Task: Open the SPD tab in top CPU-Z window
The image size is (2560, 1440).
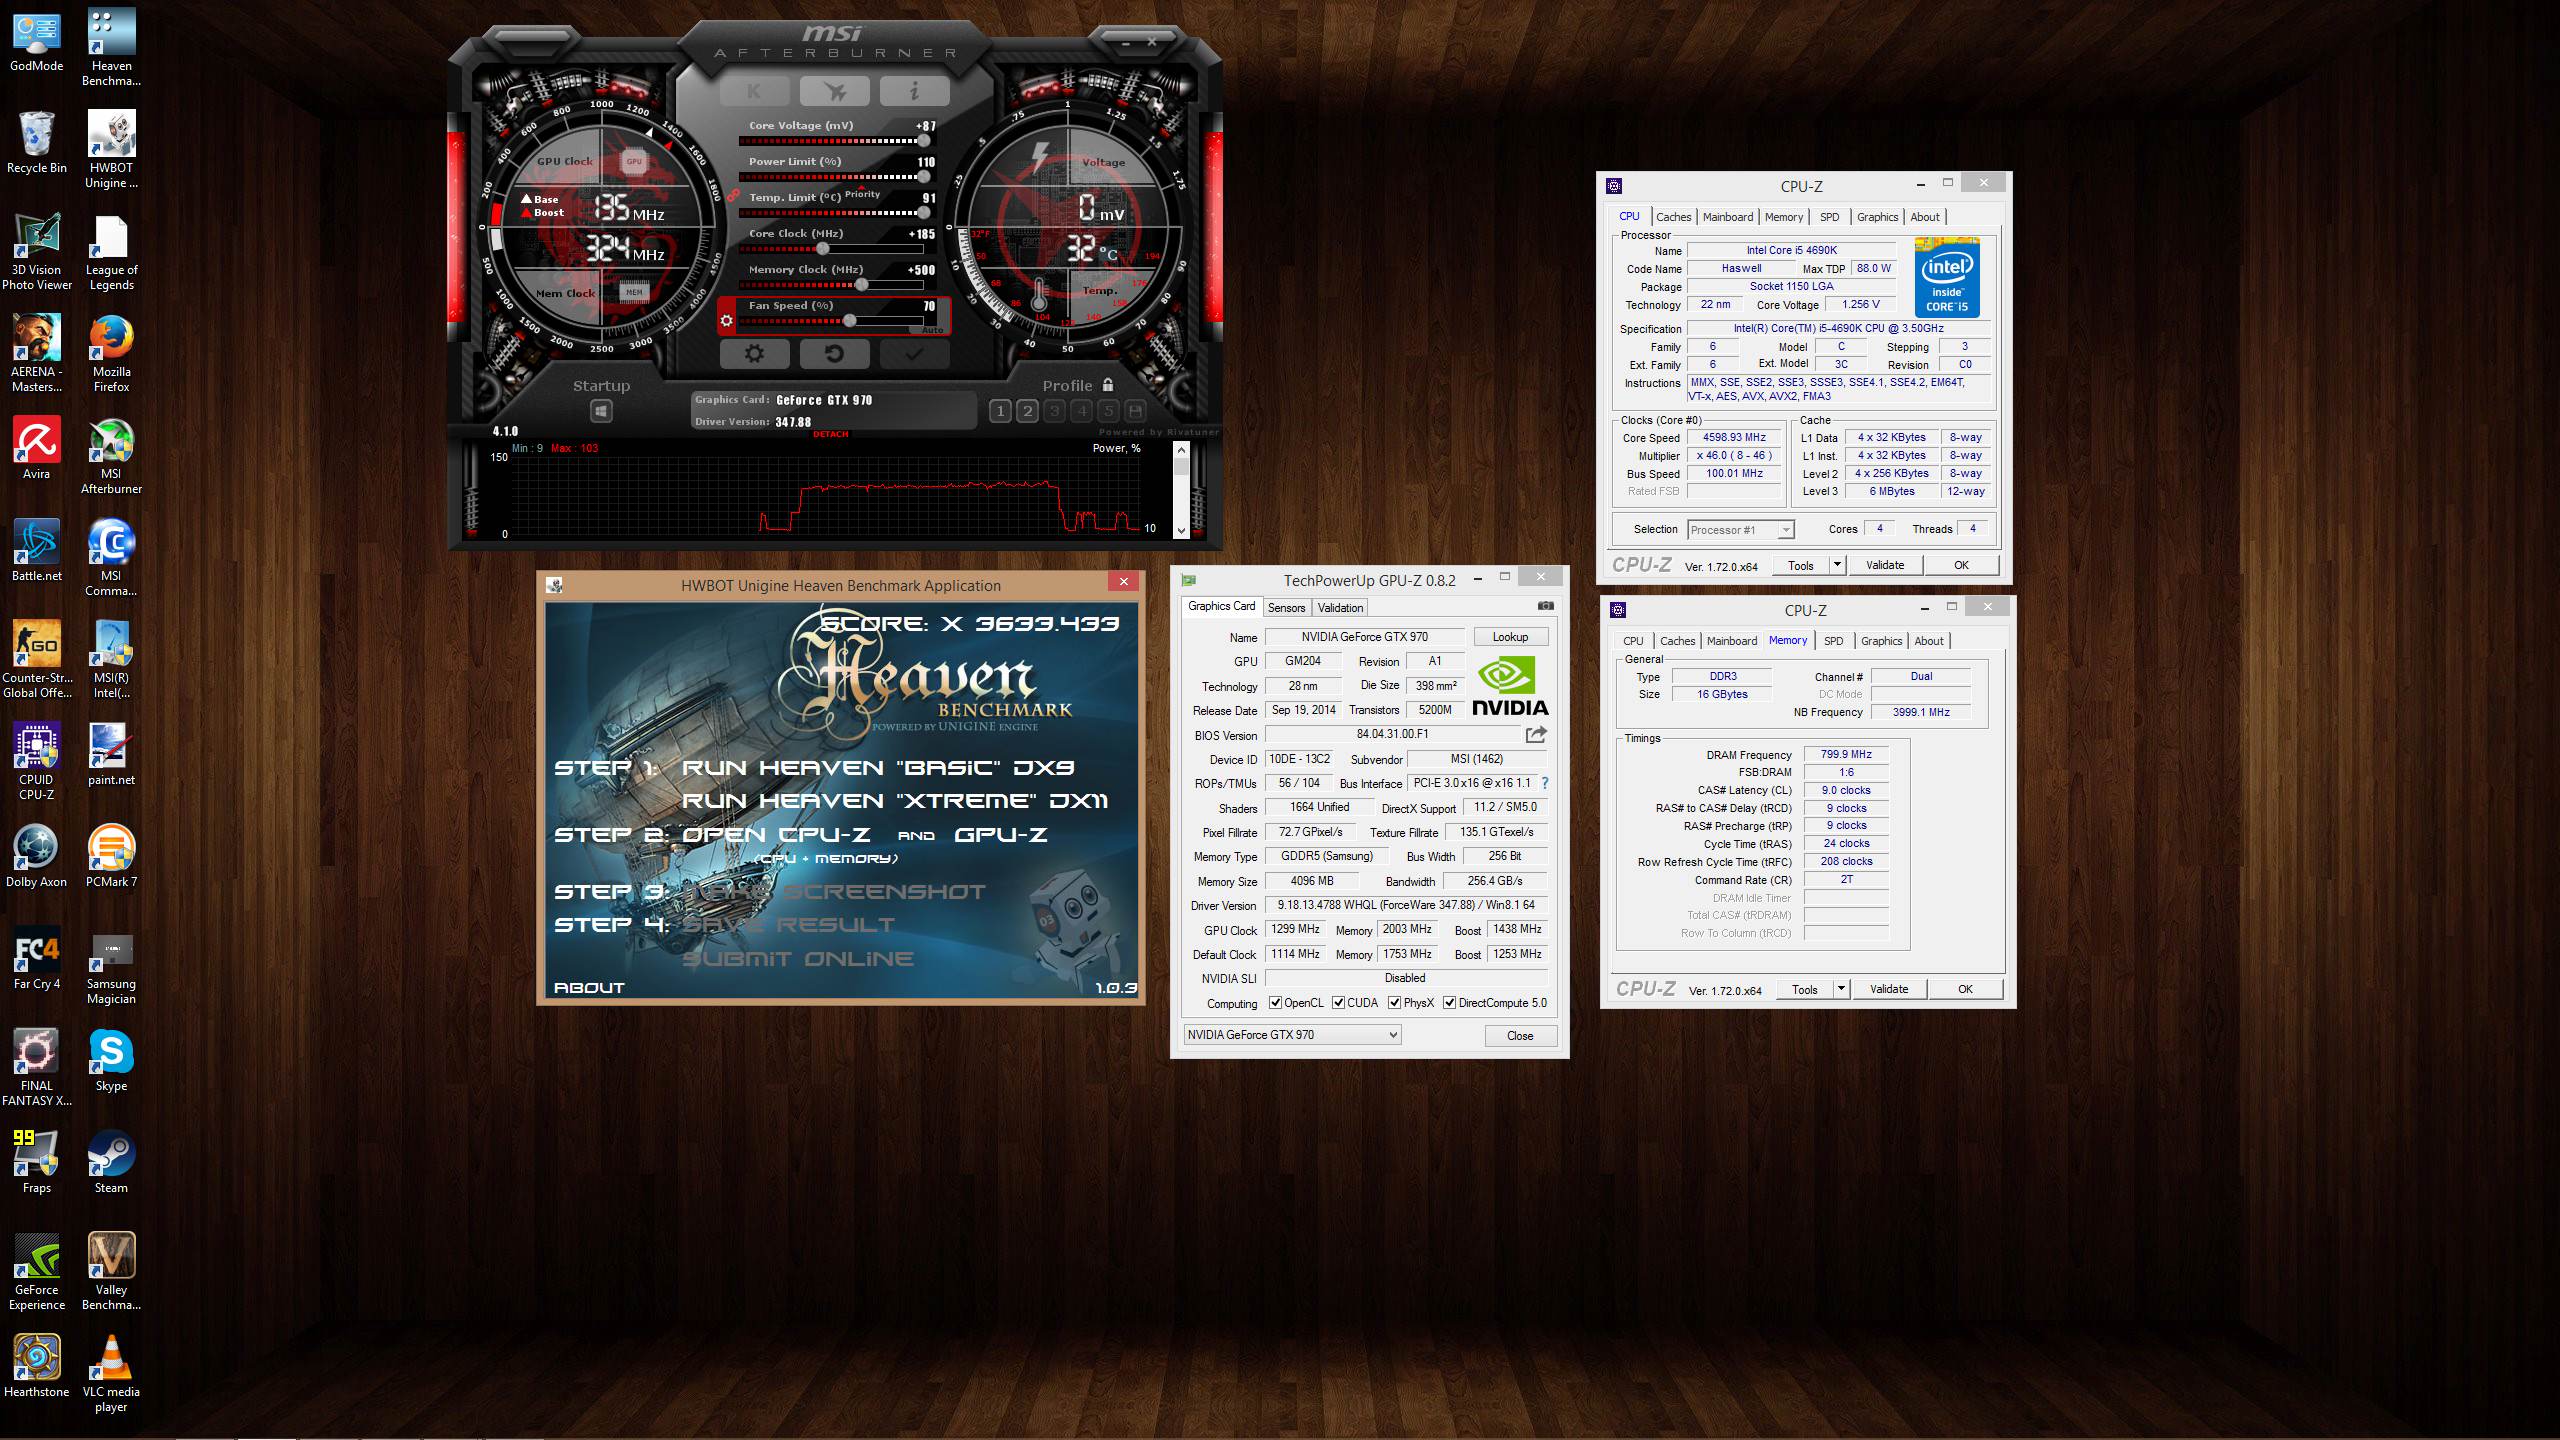Action: click(x=1829, y=217)
